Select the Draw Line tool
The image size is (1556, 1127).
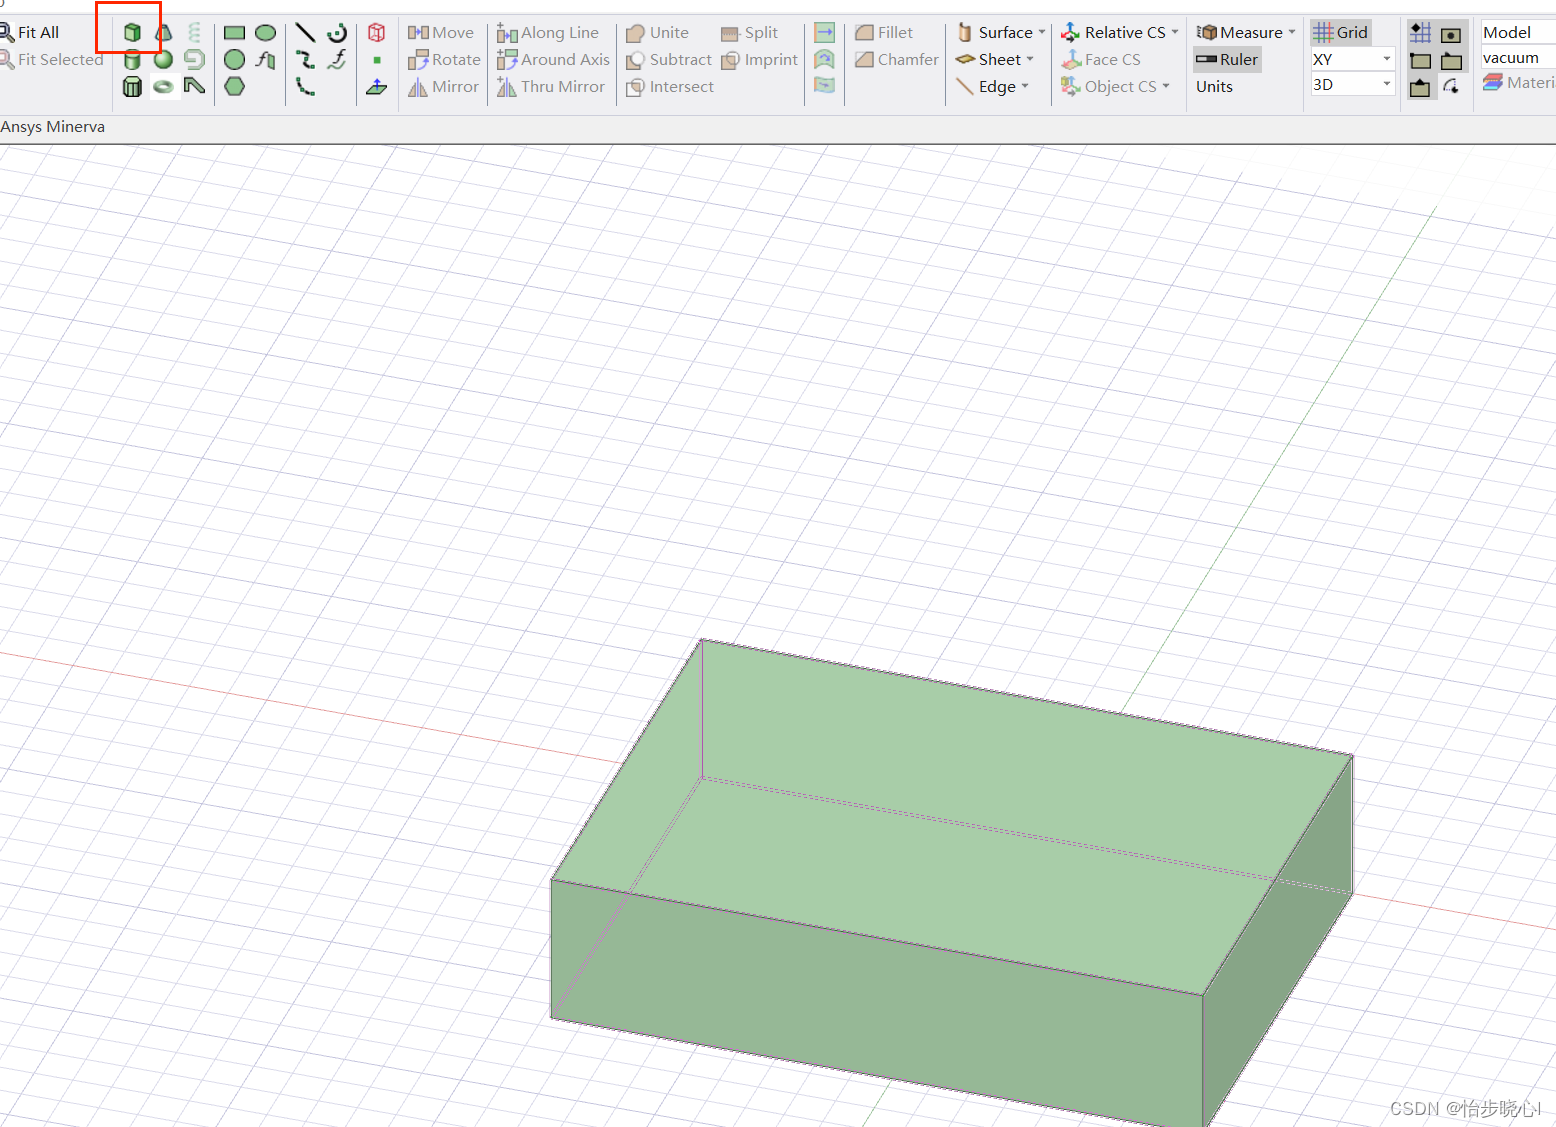pos(306,33)
